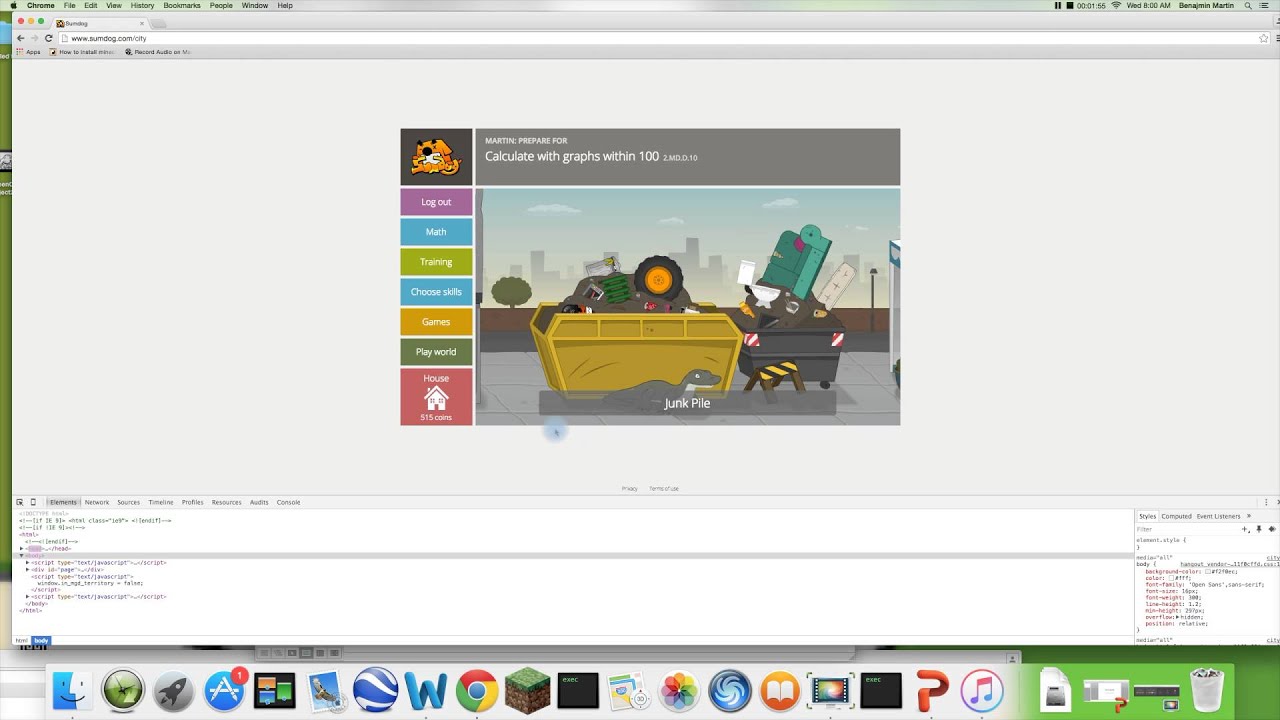Click the New Style Rule plus icon
The width and height of the screenshot is (1280, 720).
(1246, 529)
